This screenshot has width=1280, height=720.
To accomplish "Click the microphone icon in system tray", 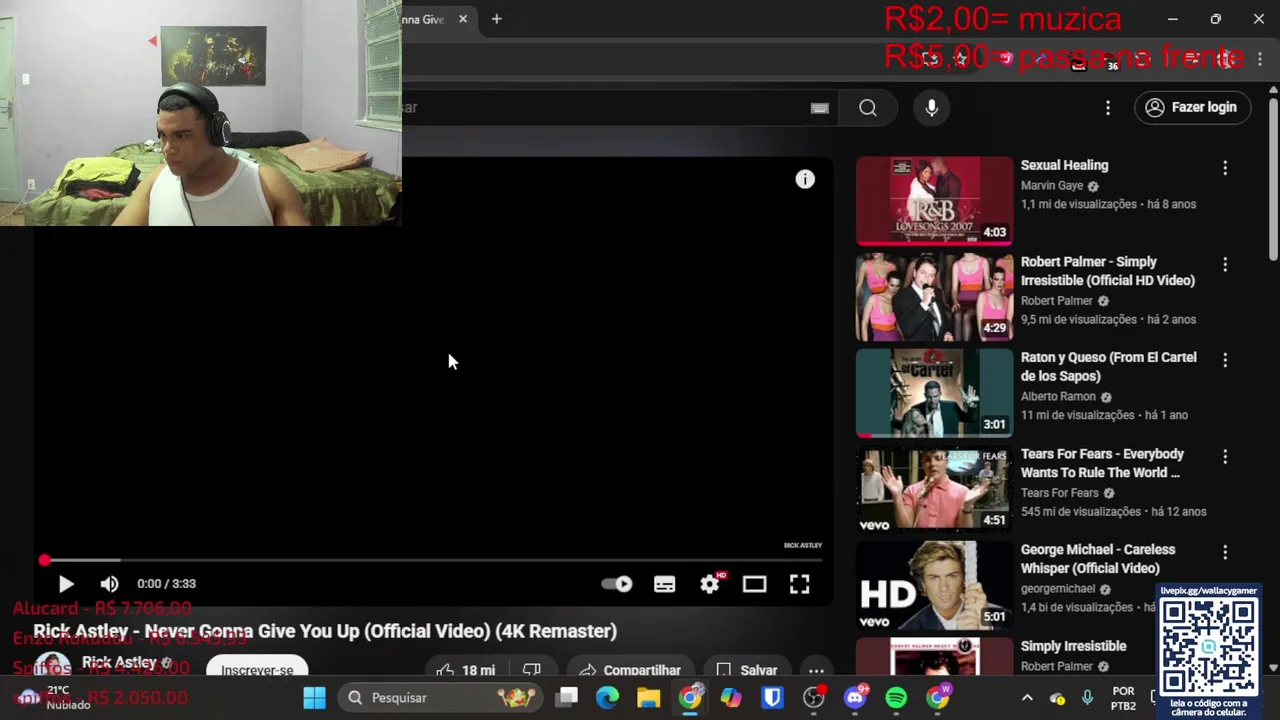I will [1087, 698].
